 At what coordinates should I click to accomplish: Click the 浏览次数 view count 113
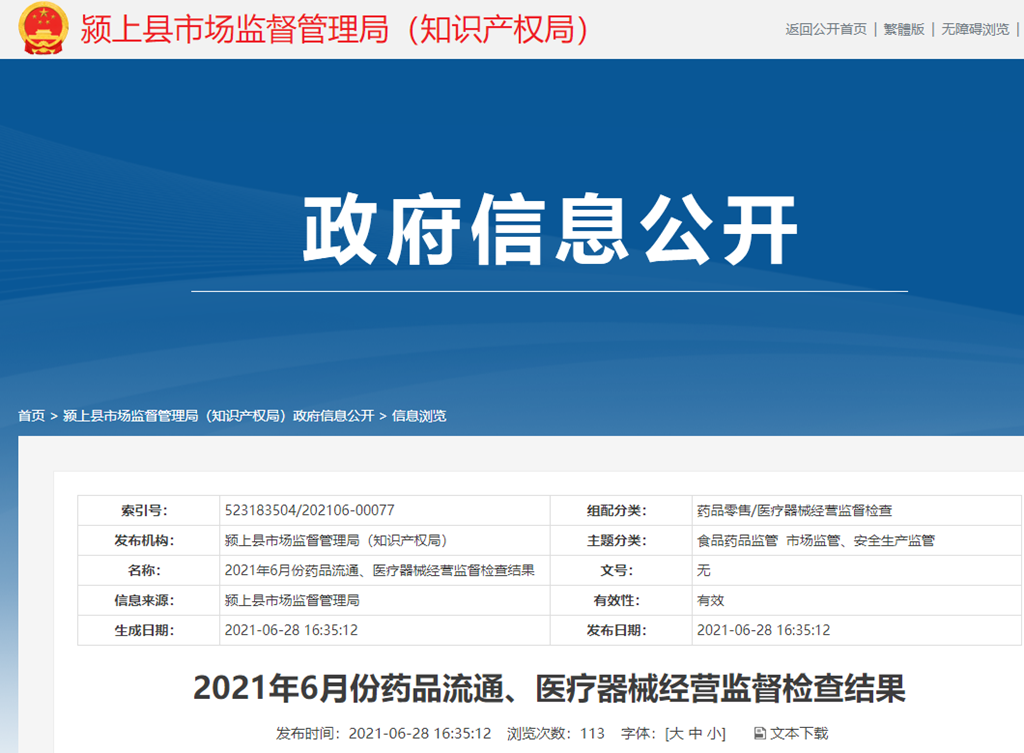(592, 733)
